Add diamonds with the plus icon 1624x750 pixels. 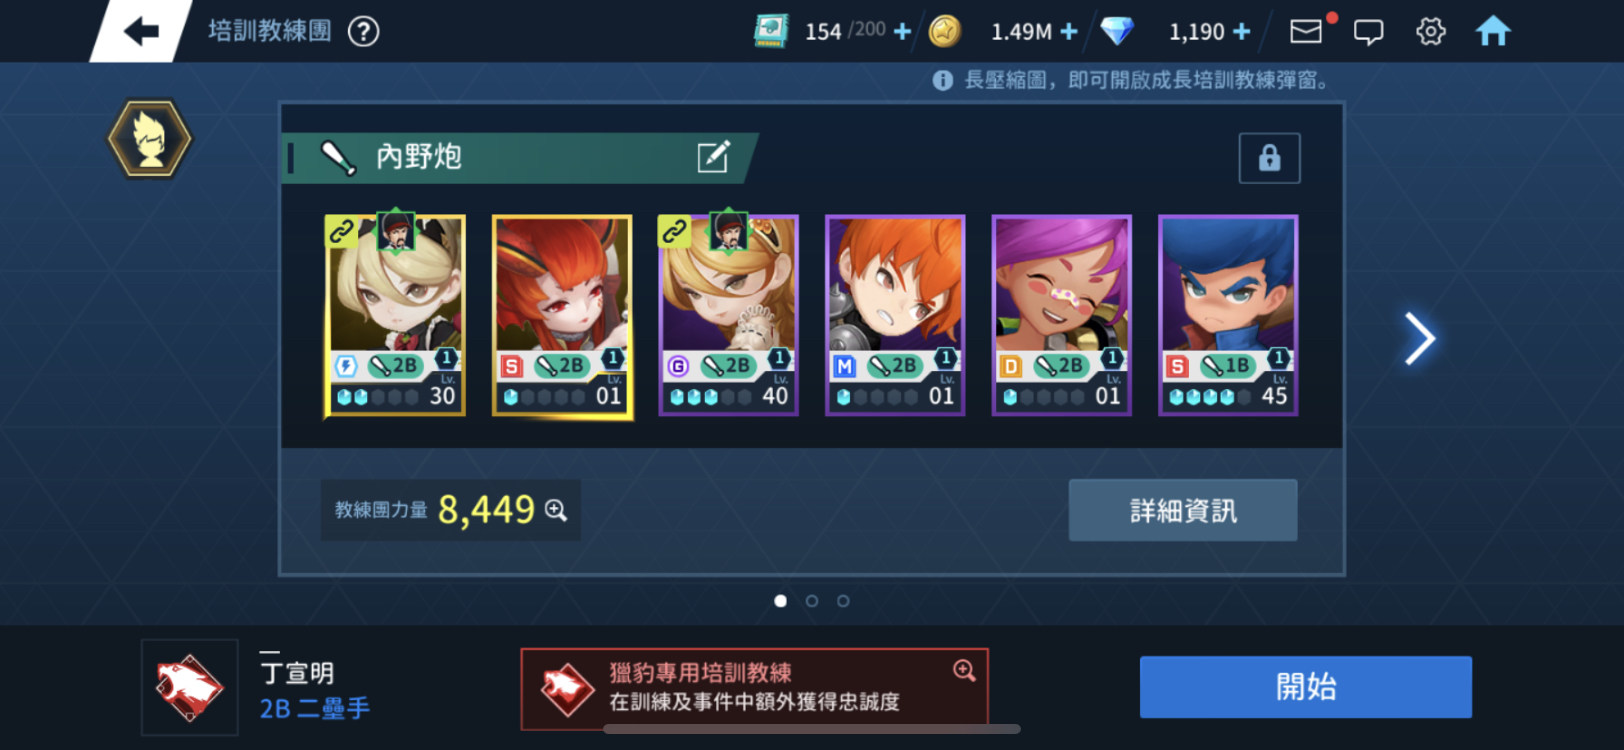[x=1241, y=32]
